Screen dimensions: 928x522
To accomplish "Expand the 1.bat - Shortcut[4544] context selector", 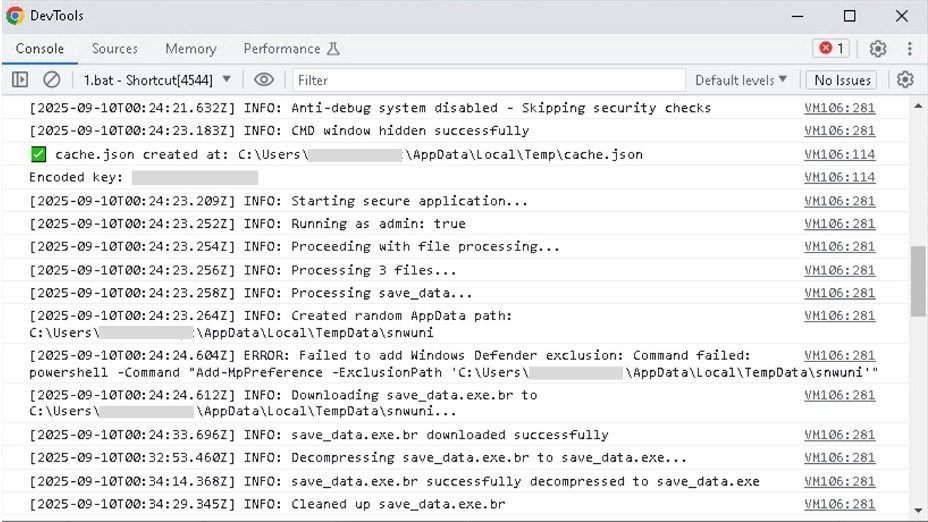I will tap(156, 80).
